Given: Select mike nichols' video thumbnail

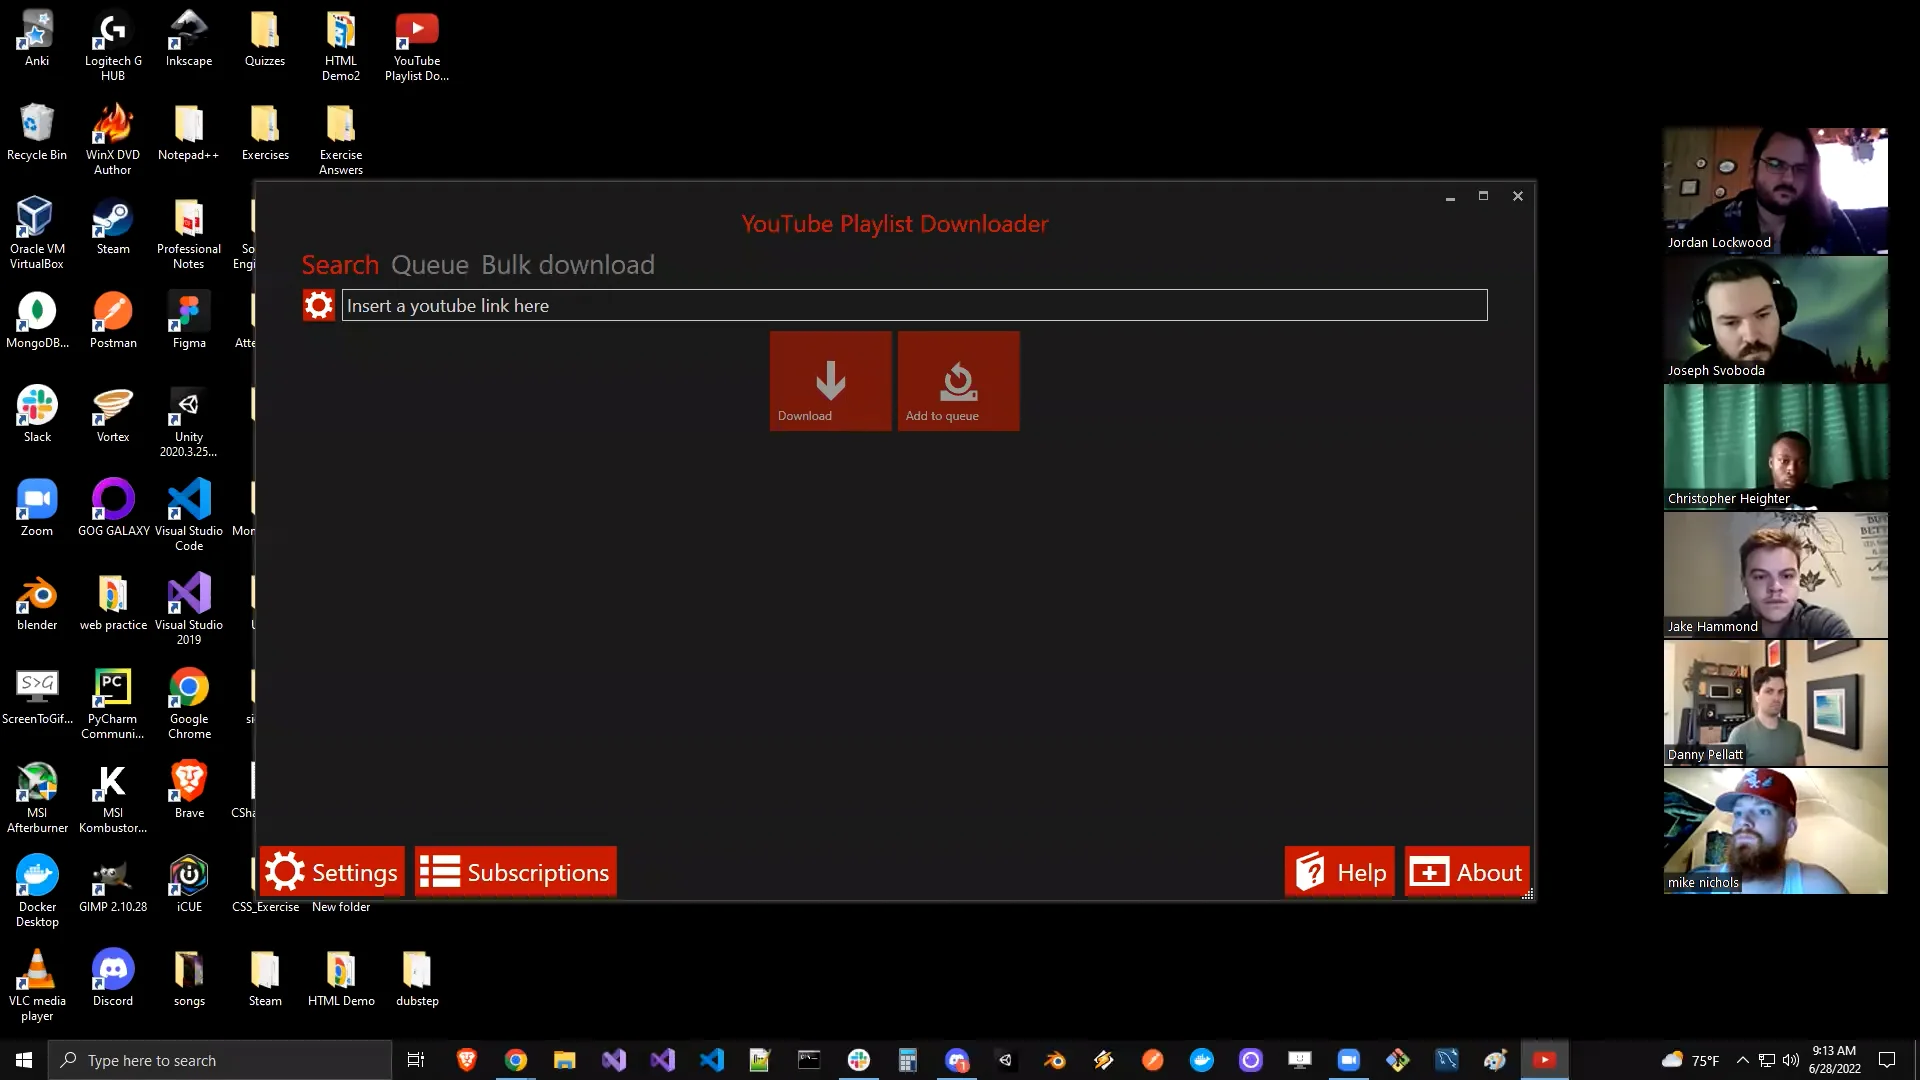Looking at the screenshot, I should click(1775, 830).
